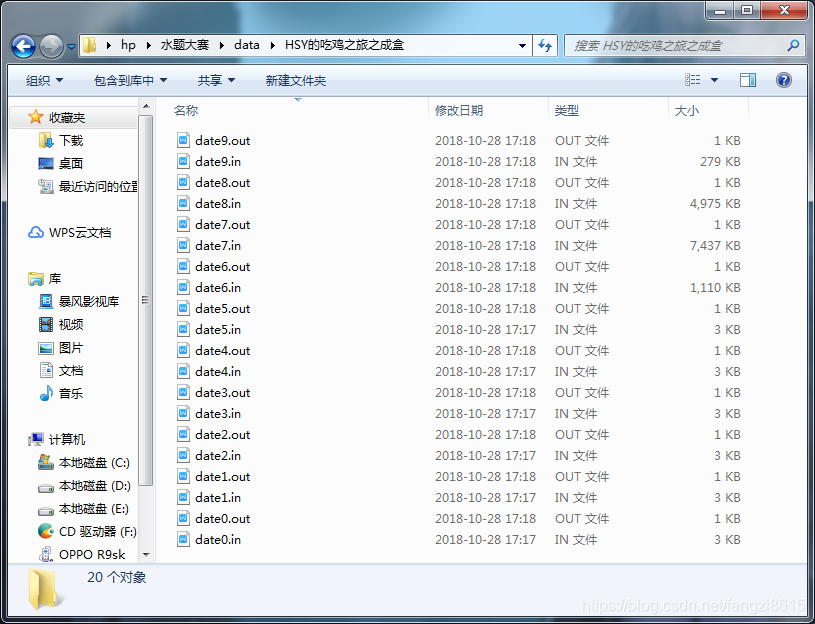Expand the 组织 organize menu
The width and height of the screenshot is (815, 624).
pyautogui.click(x=44, y=80)
